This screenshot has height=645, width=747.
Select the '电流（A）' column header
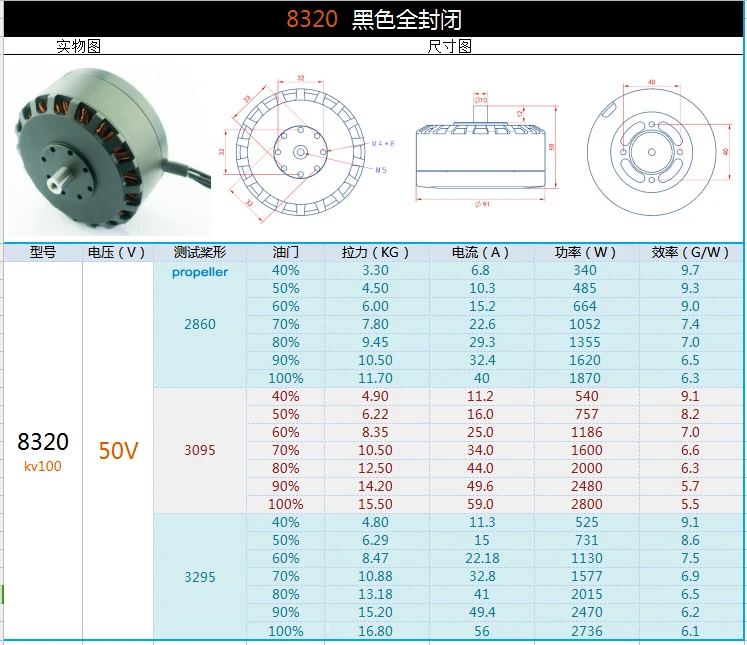[x=481, y=252]
